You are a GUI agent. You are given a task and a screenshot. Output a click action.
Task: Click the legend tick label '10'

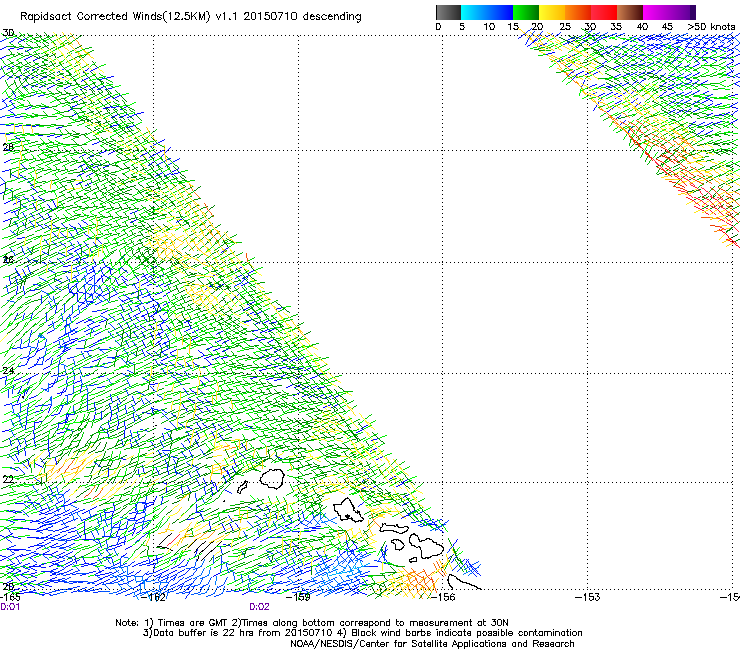coord(489,27)
